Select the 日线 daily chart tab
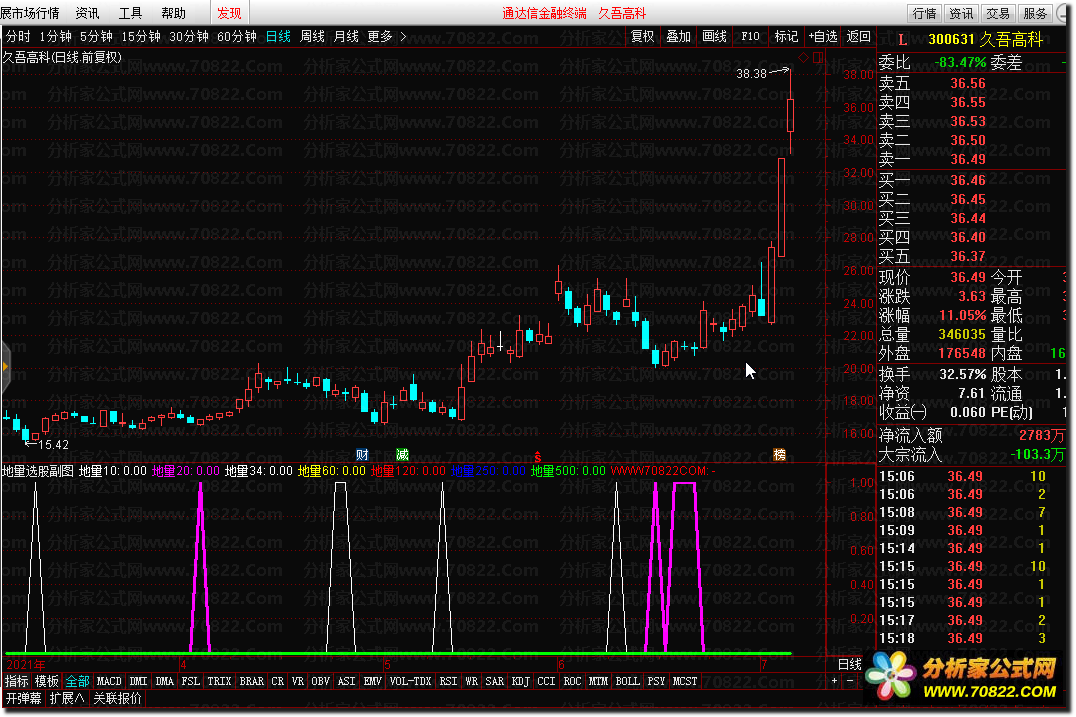The image size is (1076, 717). tap(278, 36)
